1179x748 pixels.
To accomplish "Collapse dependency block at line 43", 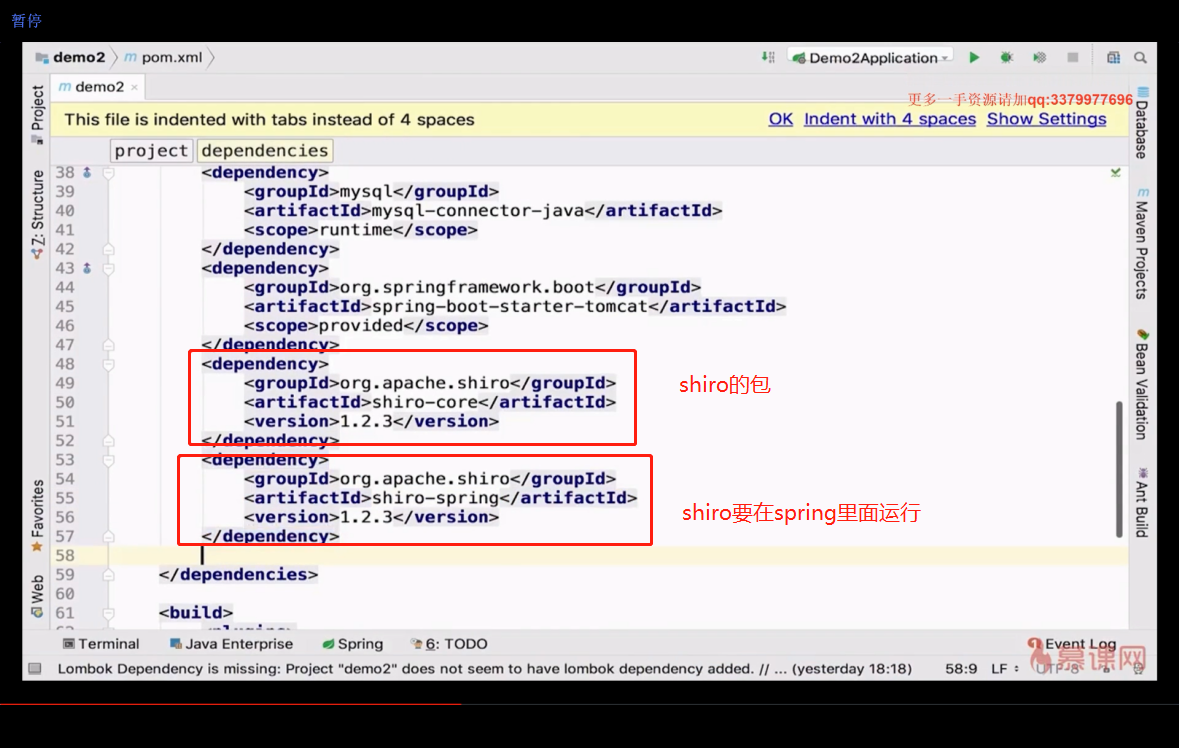I will point(108,268).
